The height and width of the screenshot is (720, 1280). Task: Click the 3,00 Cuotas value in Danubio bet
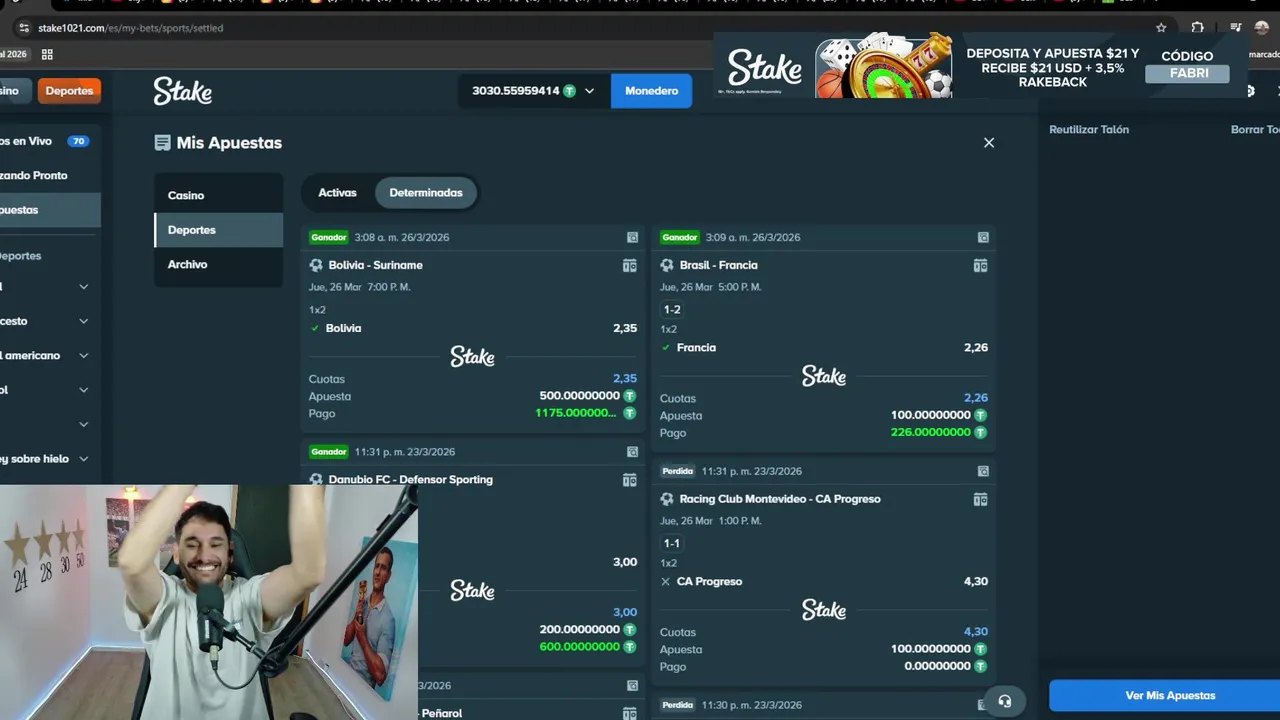pos(625,612)
